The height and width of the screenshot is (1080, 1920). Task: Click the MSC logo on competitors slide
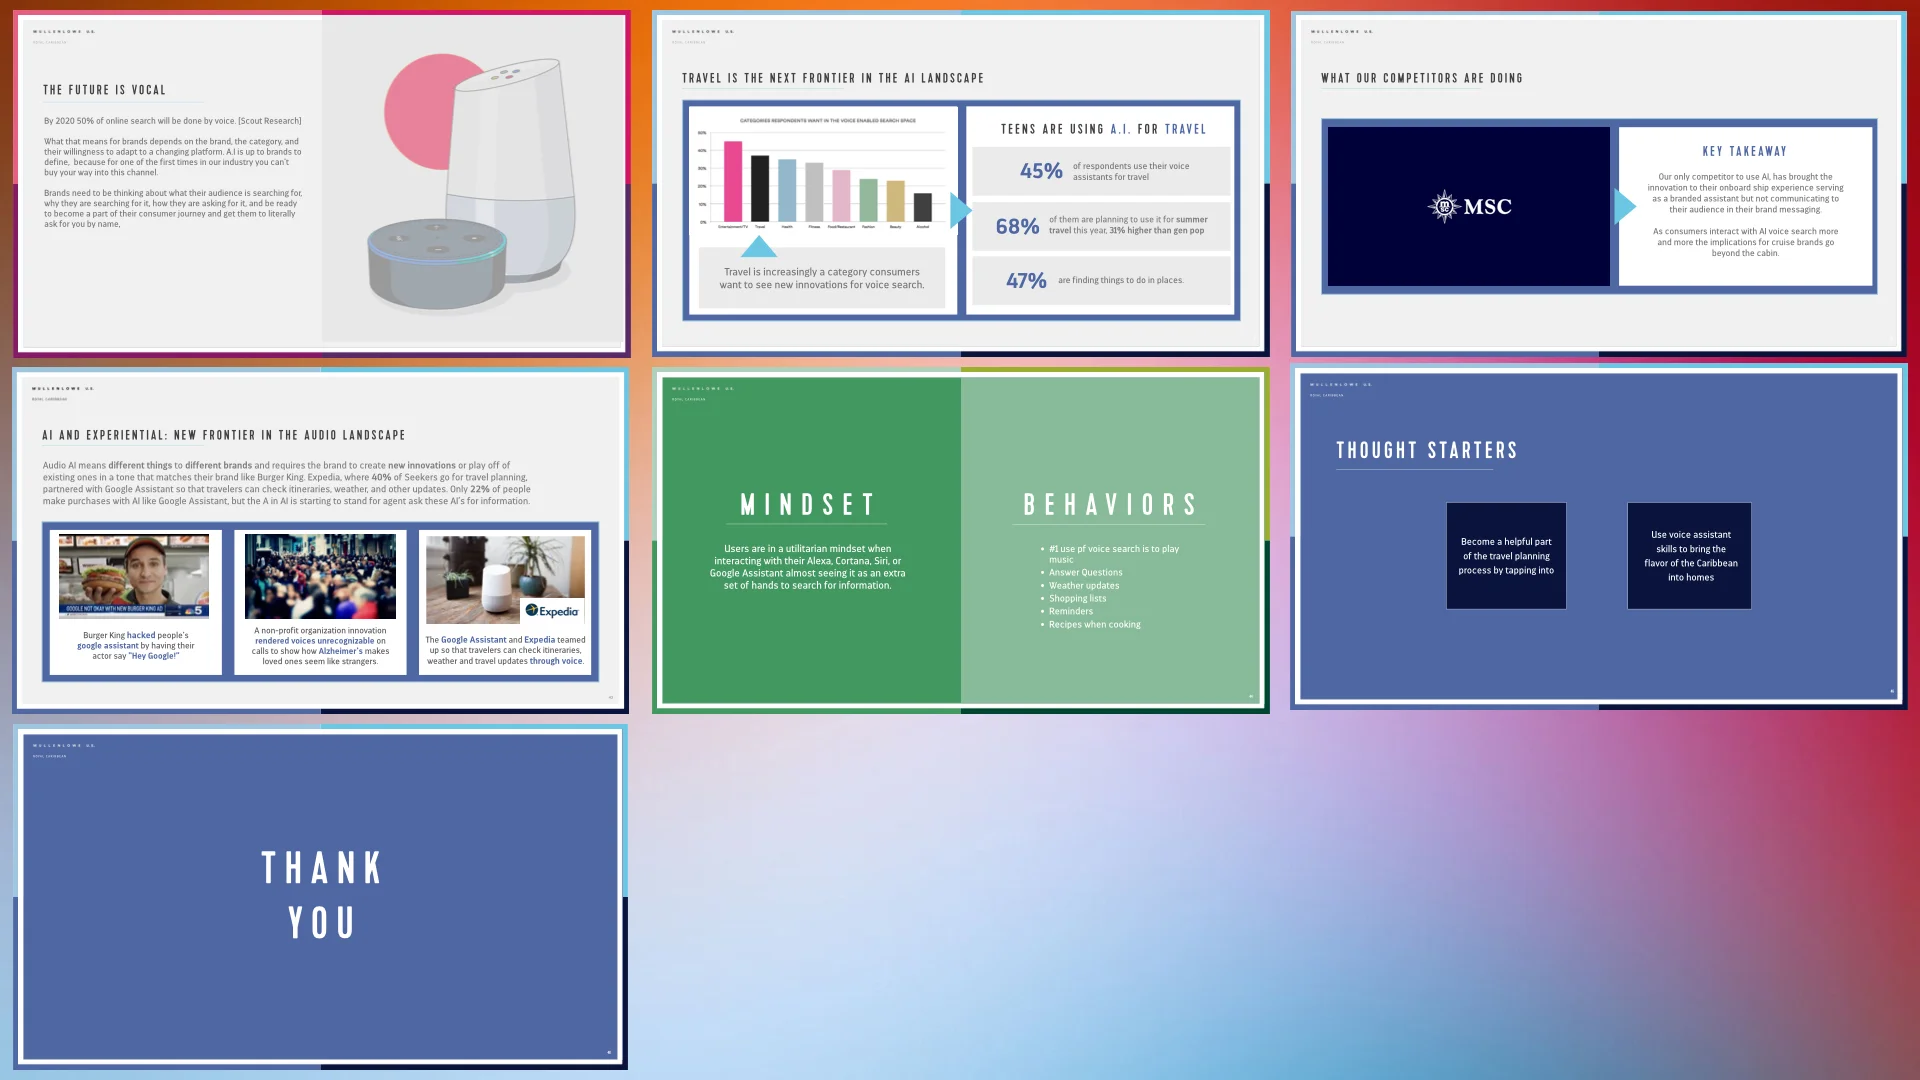pyautogui.click(x=1469, y=206)
